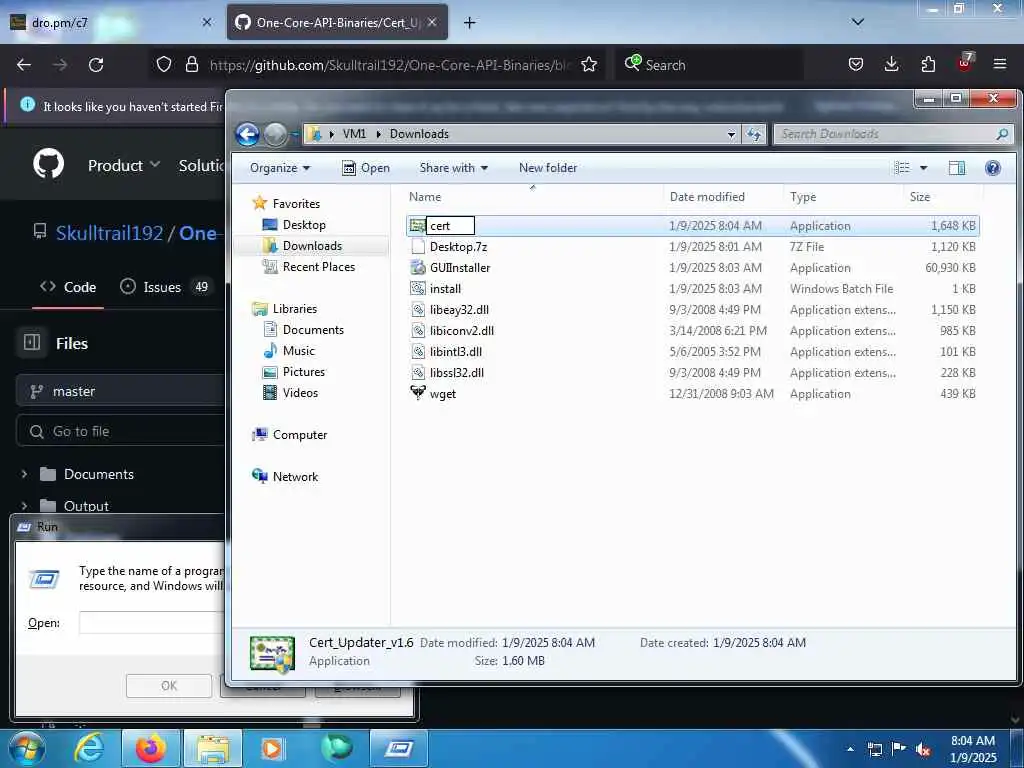Click Firefox back arrow button
Image resolution: width=1024 pixels, height=768 pixels.
click(24, 65)
